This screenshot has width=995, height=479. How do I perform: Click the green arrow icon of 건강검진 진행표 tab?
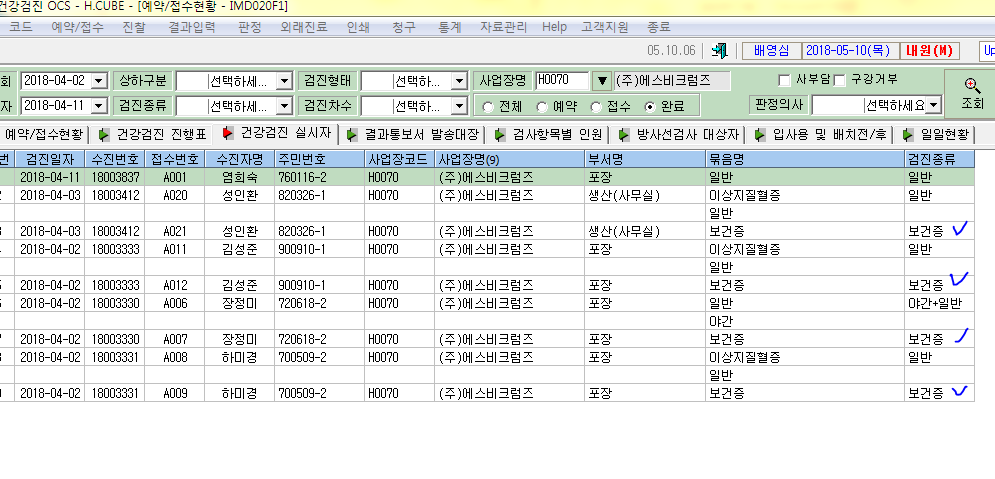pos(104,135)
